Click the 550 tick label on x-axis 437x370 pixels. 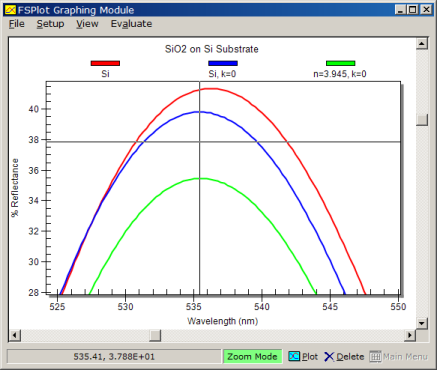point(398,307)
